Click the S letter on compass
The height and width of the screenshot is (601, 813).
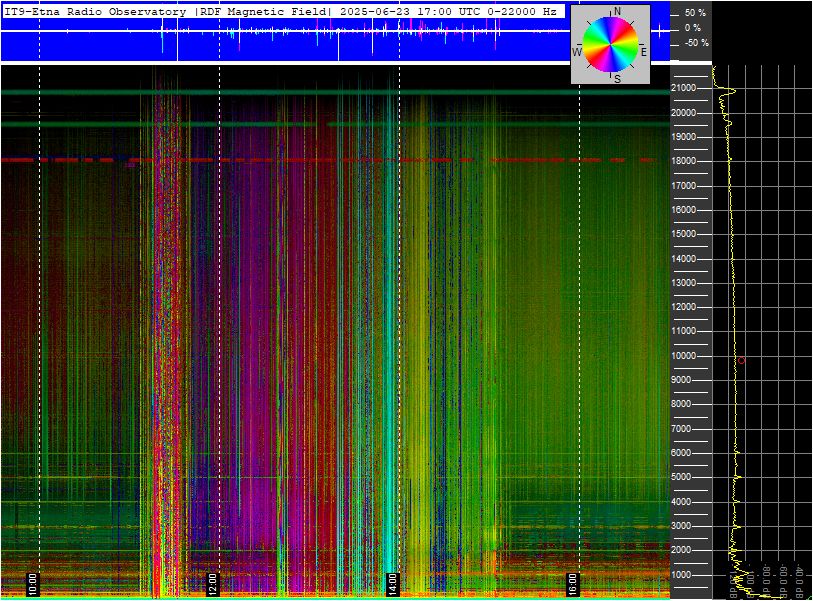tap(617, 79)
